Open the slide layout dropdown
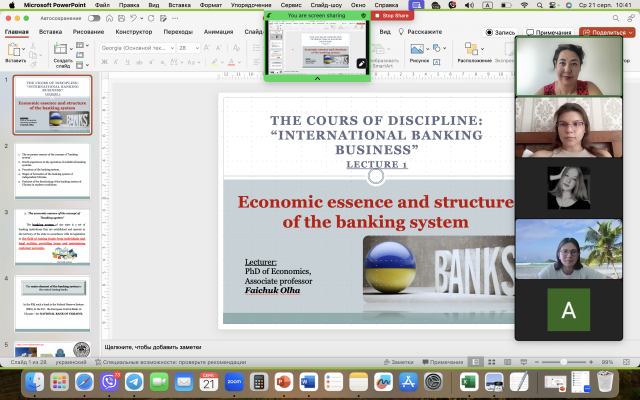 coord(82,45)
